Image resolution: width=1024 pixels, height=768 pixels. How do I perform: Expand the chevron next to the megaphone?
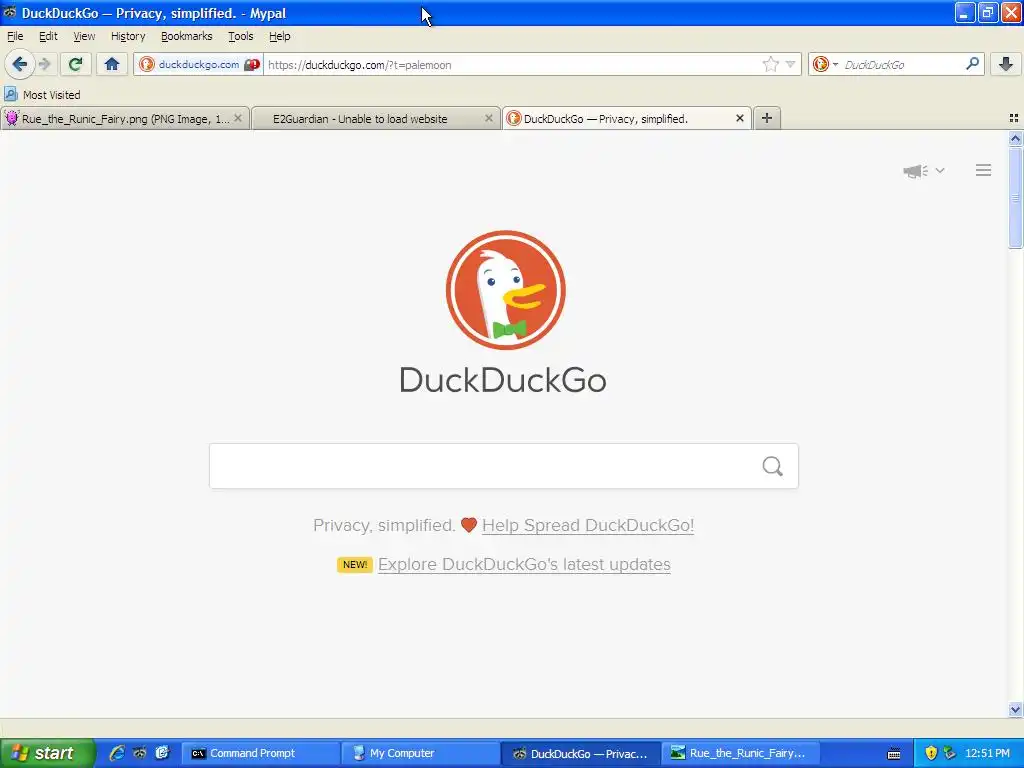pos(940,170)
